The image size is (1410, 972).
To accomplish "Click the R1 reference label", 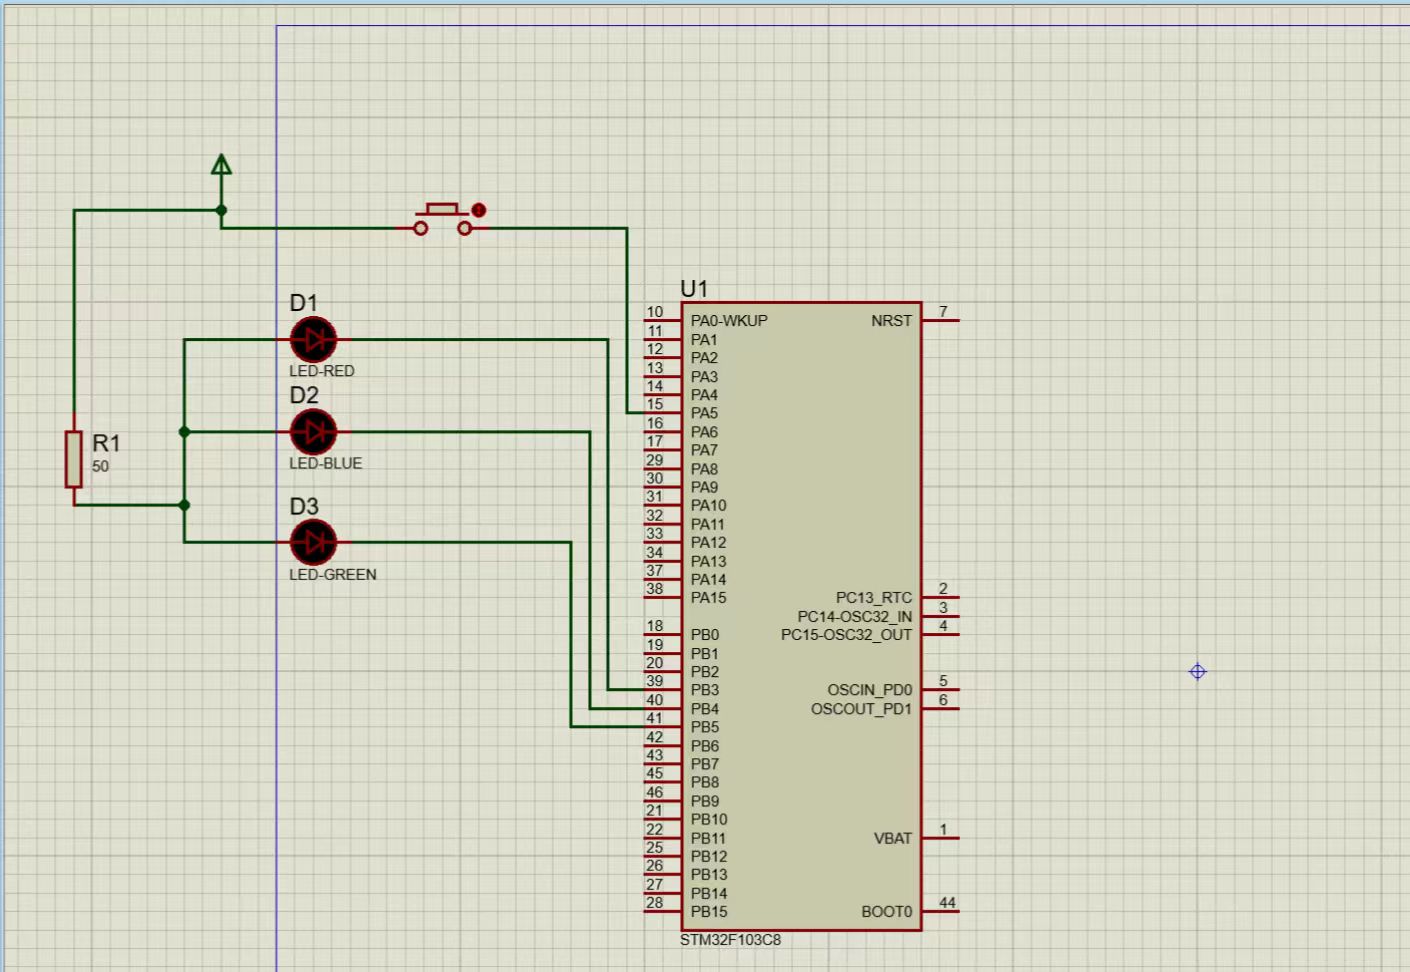I will (106, 443).
